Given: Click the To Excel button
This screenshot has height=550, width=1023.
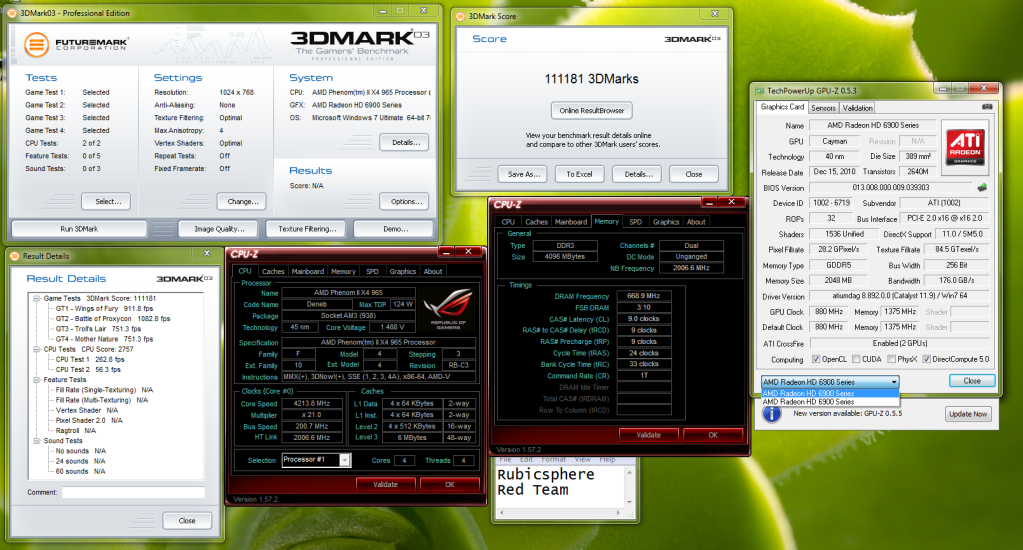Looking at the screenshot, I should [x=579, y=174].
